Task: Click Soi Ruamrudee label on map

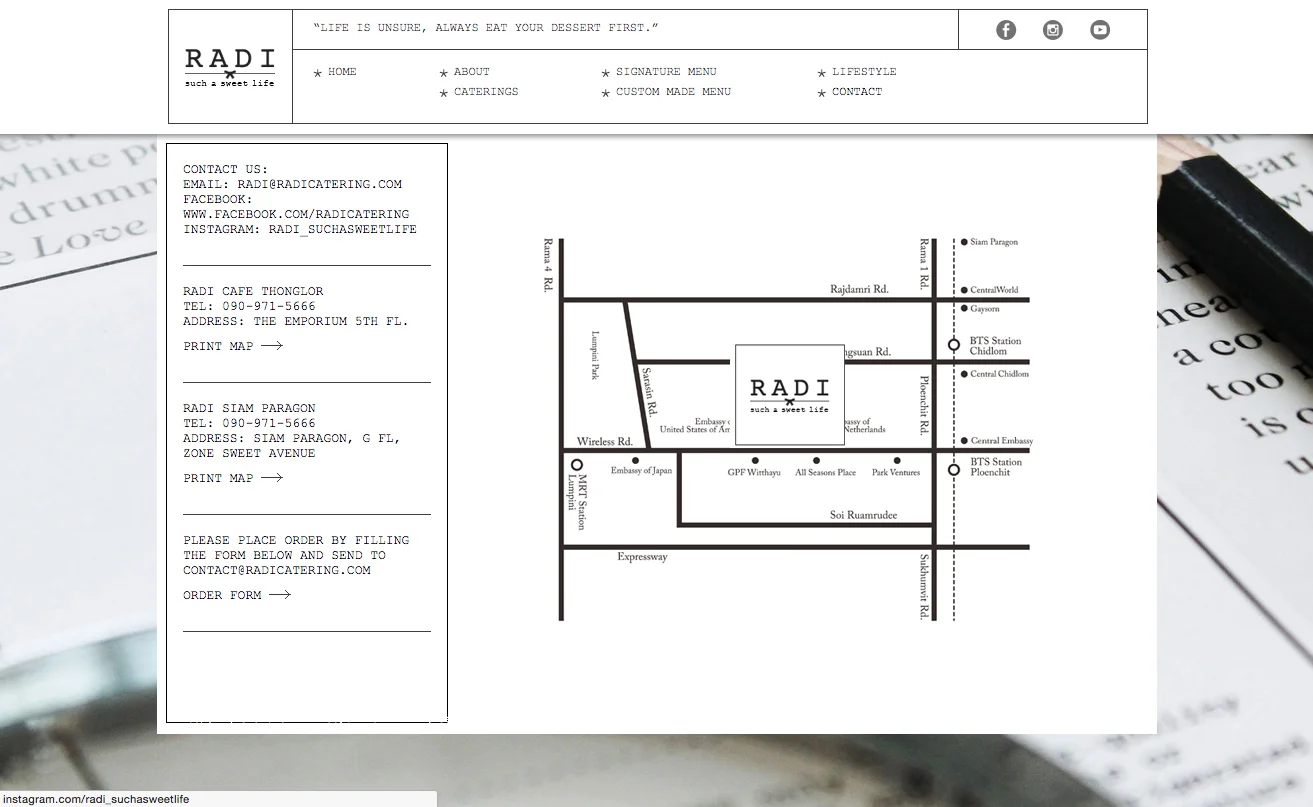Action: tap(864, 515)
